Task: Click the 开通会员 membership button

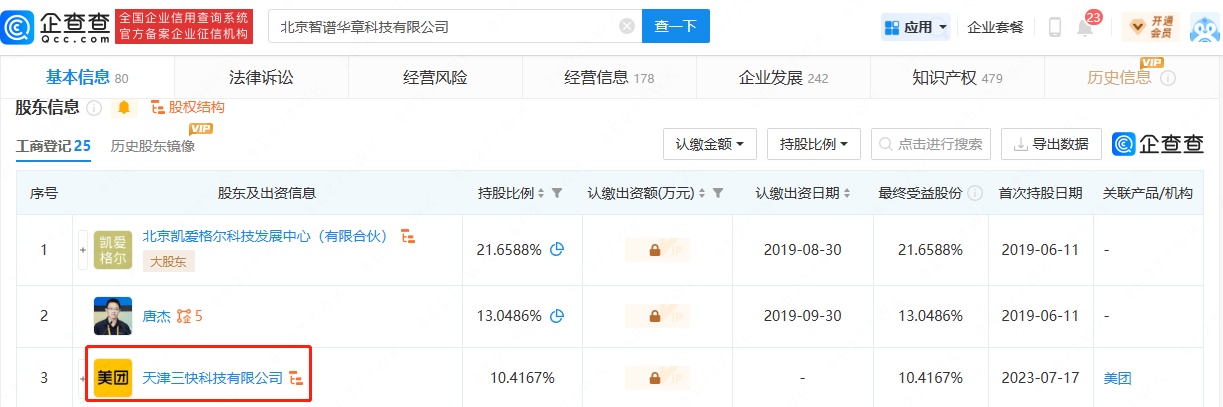Action: (x=1149, y=27)
